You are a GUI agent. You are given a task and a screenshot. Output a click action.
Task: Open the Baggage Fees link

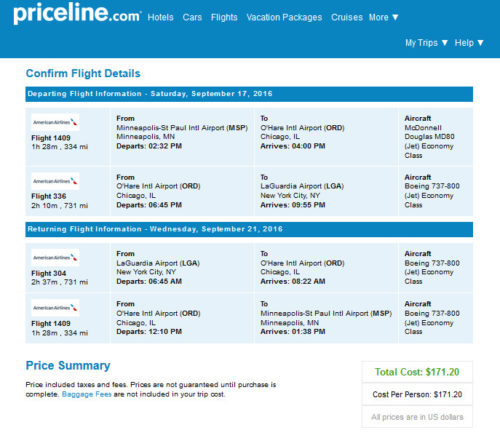click(x=87, y=394)
